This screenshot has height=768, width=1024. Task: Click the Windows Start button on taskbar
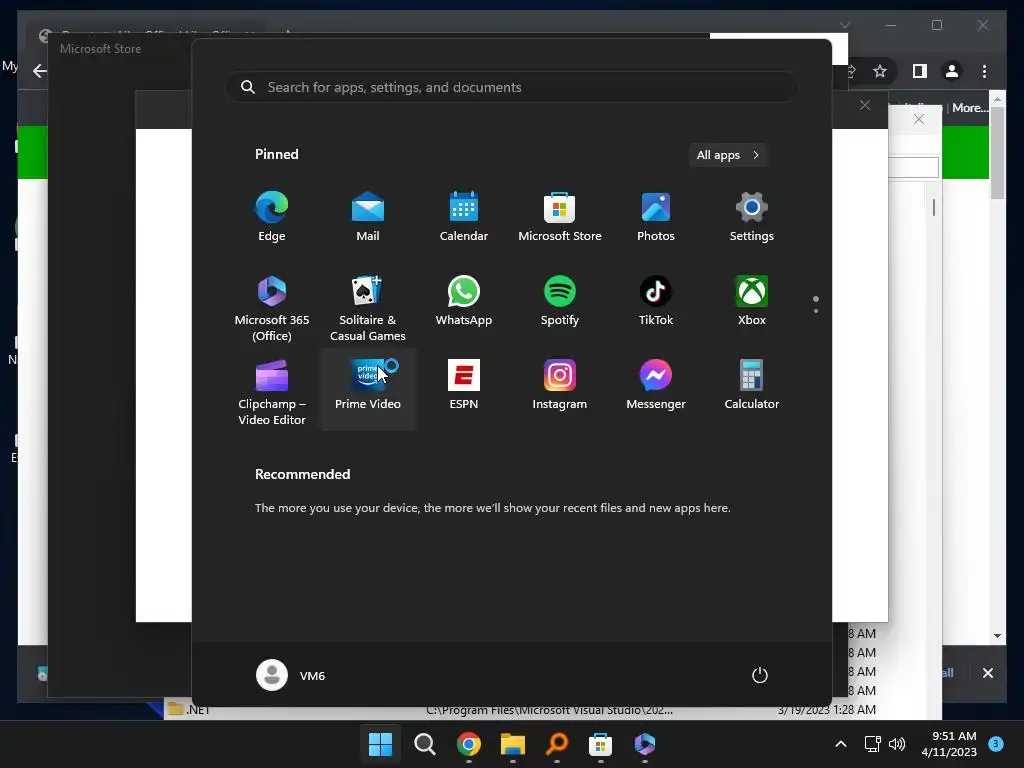click(x=381, y=744)
